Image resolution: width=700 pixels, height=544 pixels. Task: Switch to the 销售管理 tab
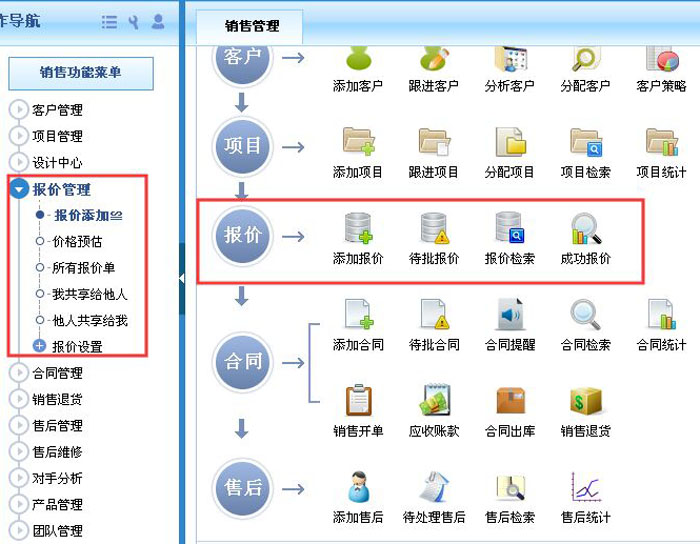click(x=251, y=26)
